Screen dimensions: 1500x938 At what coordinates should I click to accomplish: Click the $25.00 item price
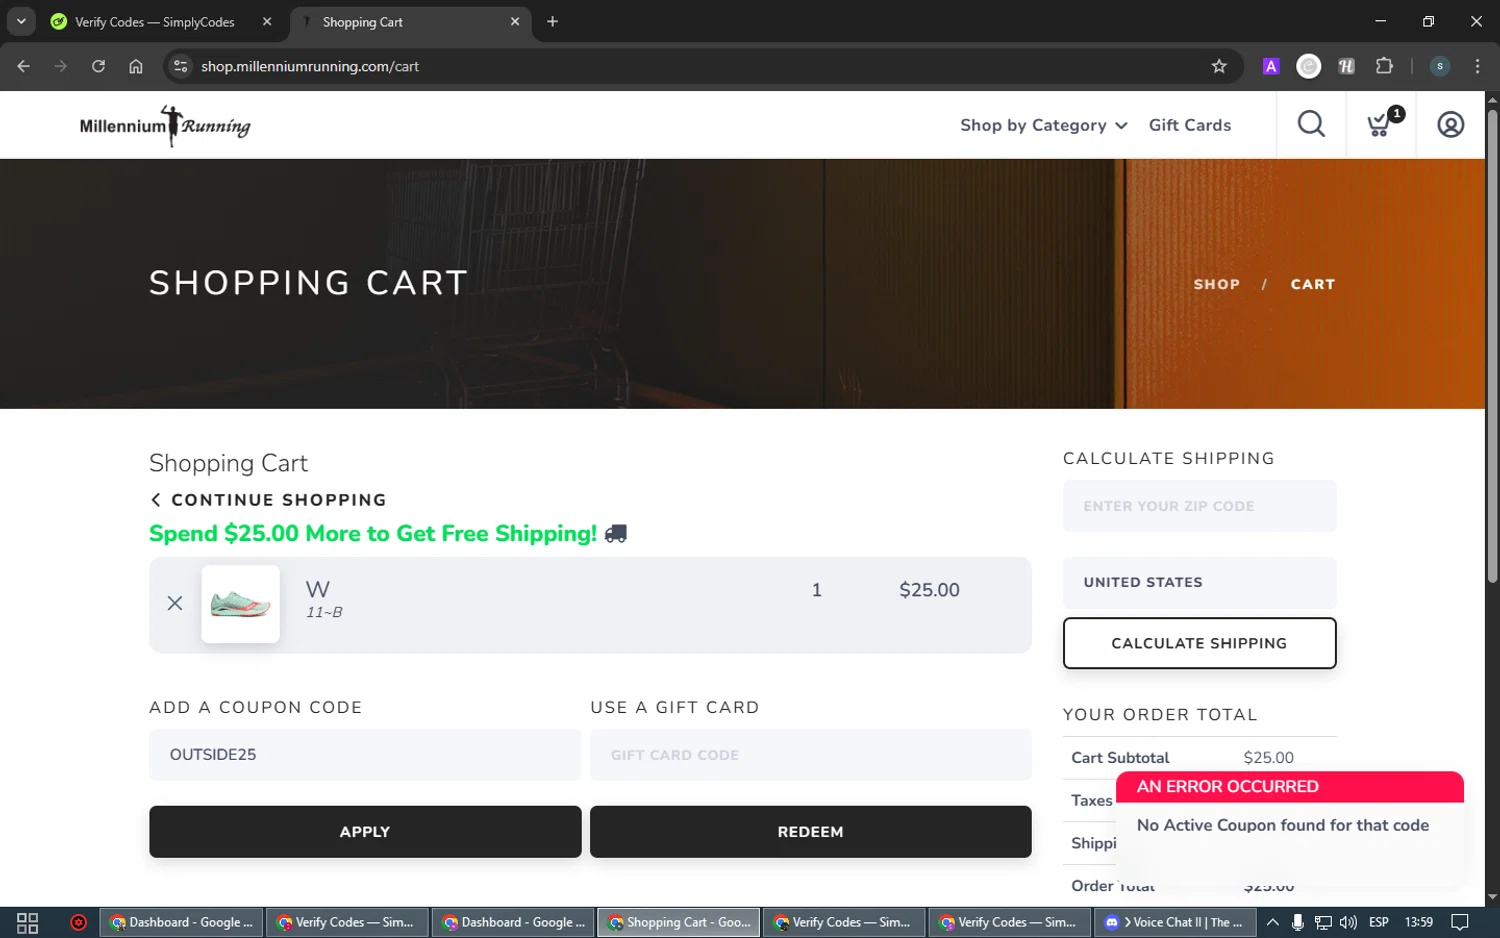click(929, 590)
